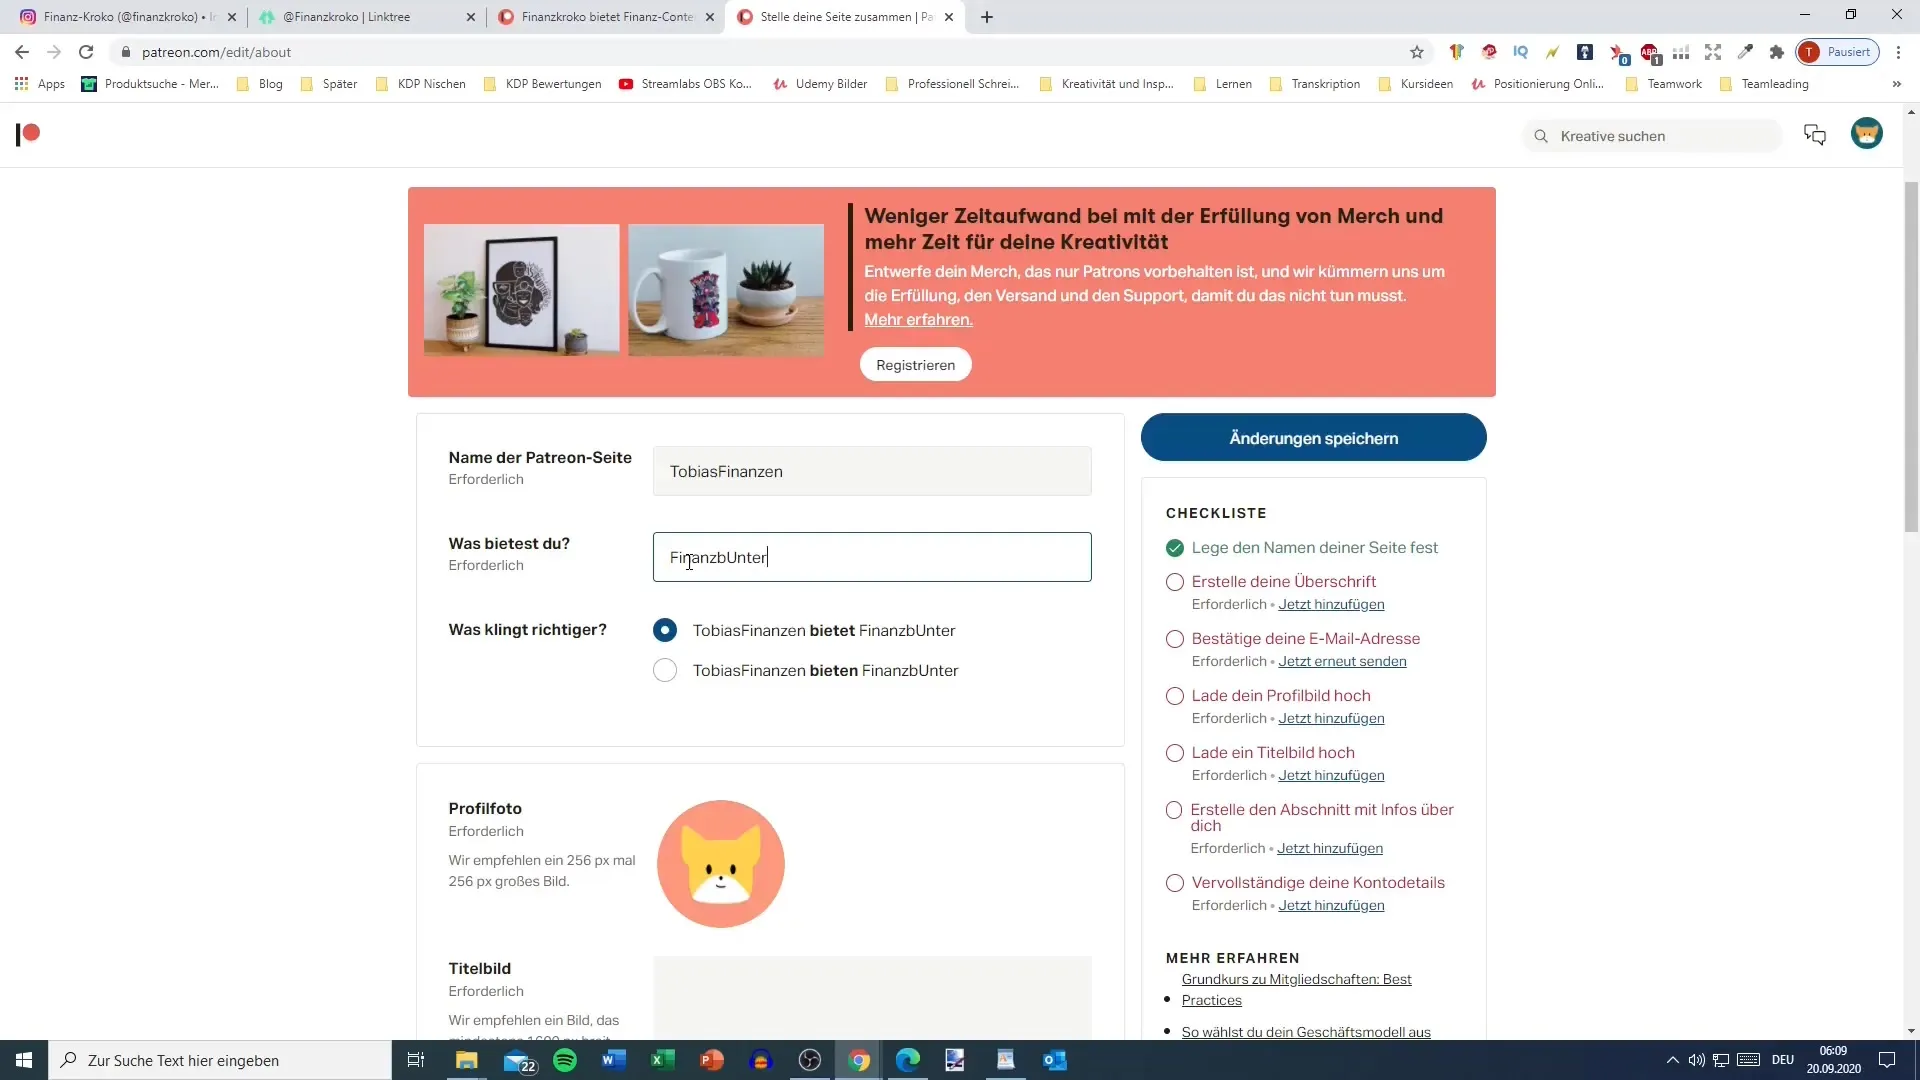Click the browser address bar
The image size is (1920, 1080).
pos(760,52)
